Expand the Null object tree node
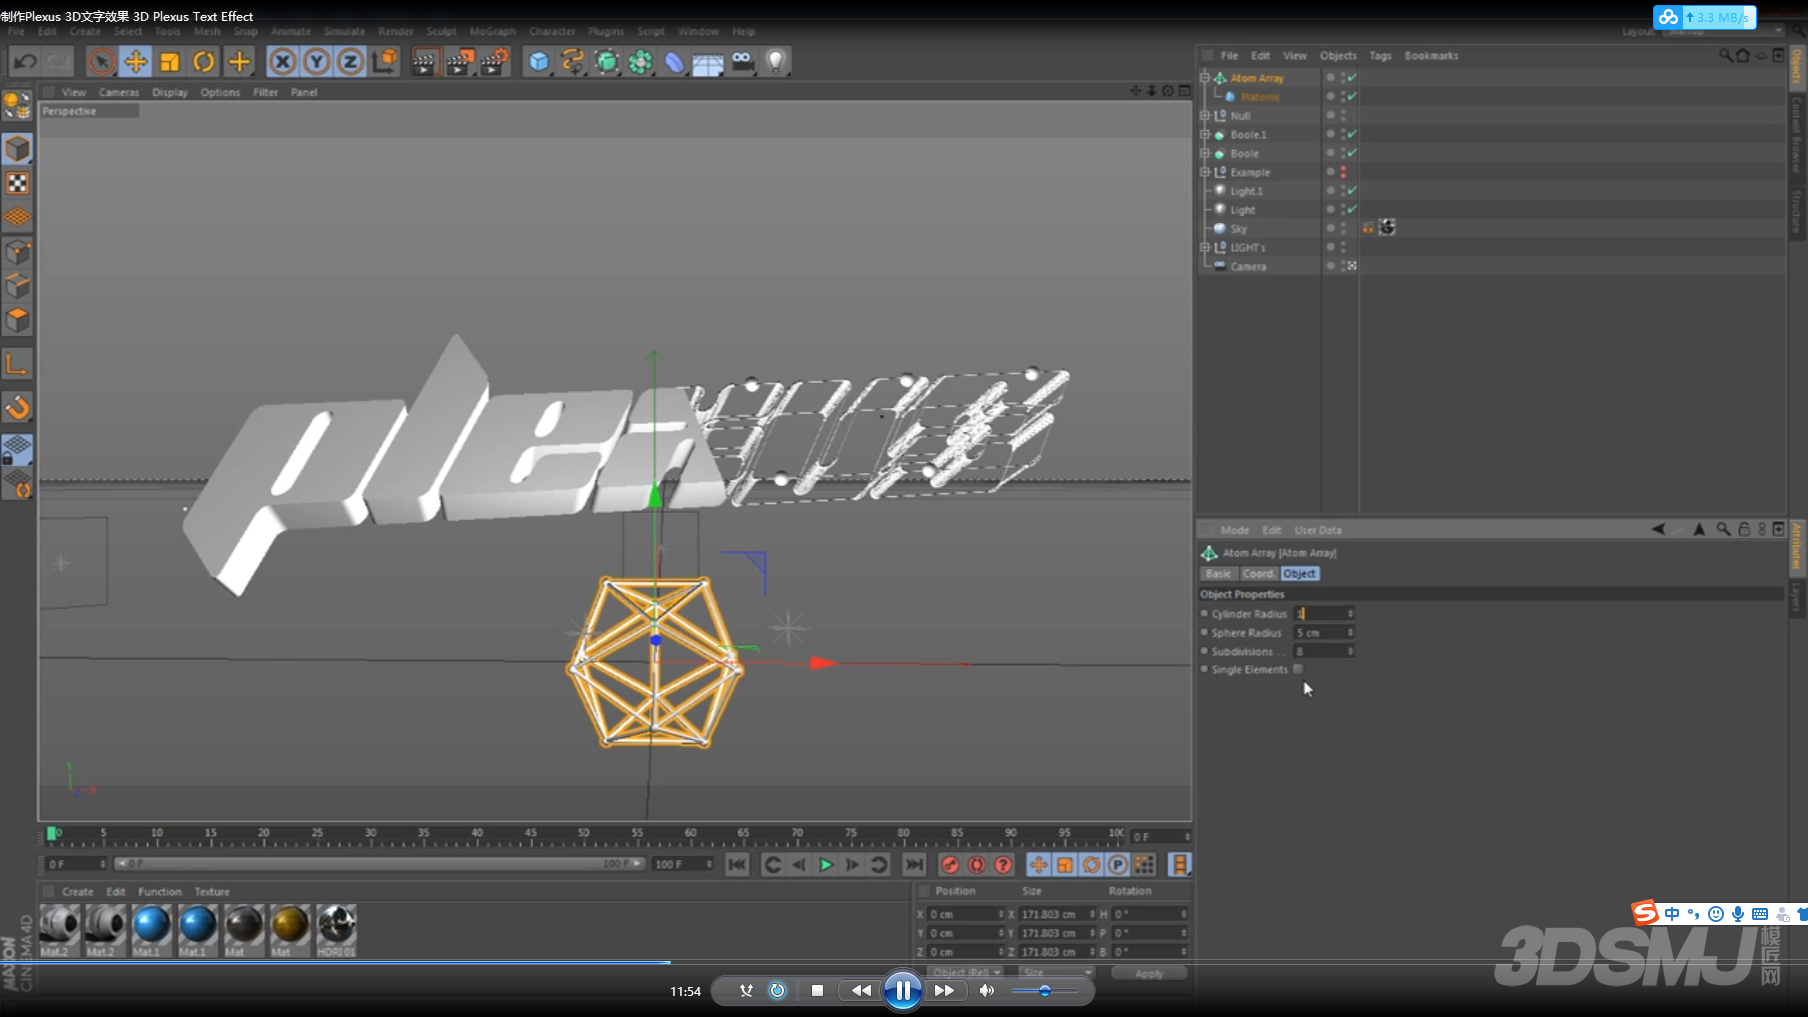1808x1017 pixels. click(1205, 116)
